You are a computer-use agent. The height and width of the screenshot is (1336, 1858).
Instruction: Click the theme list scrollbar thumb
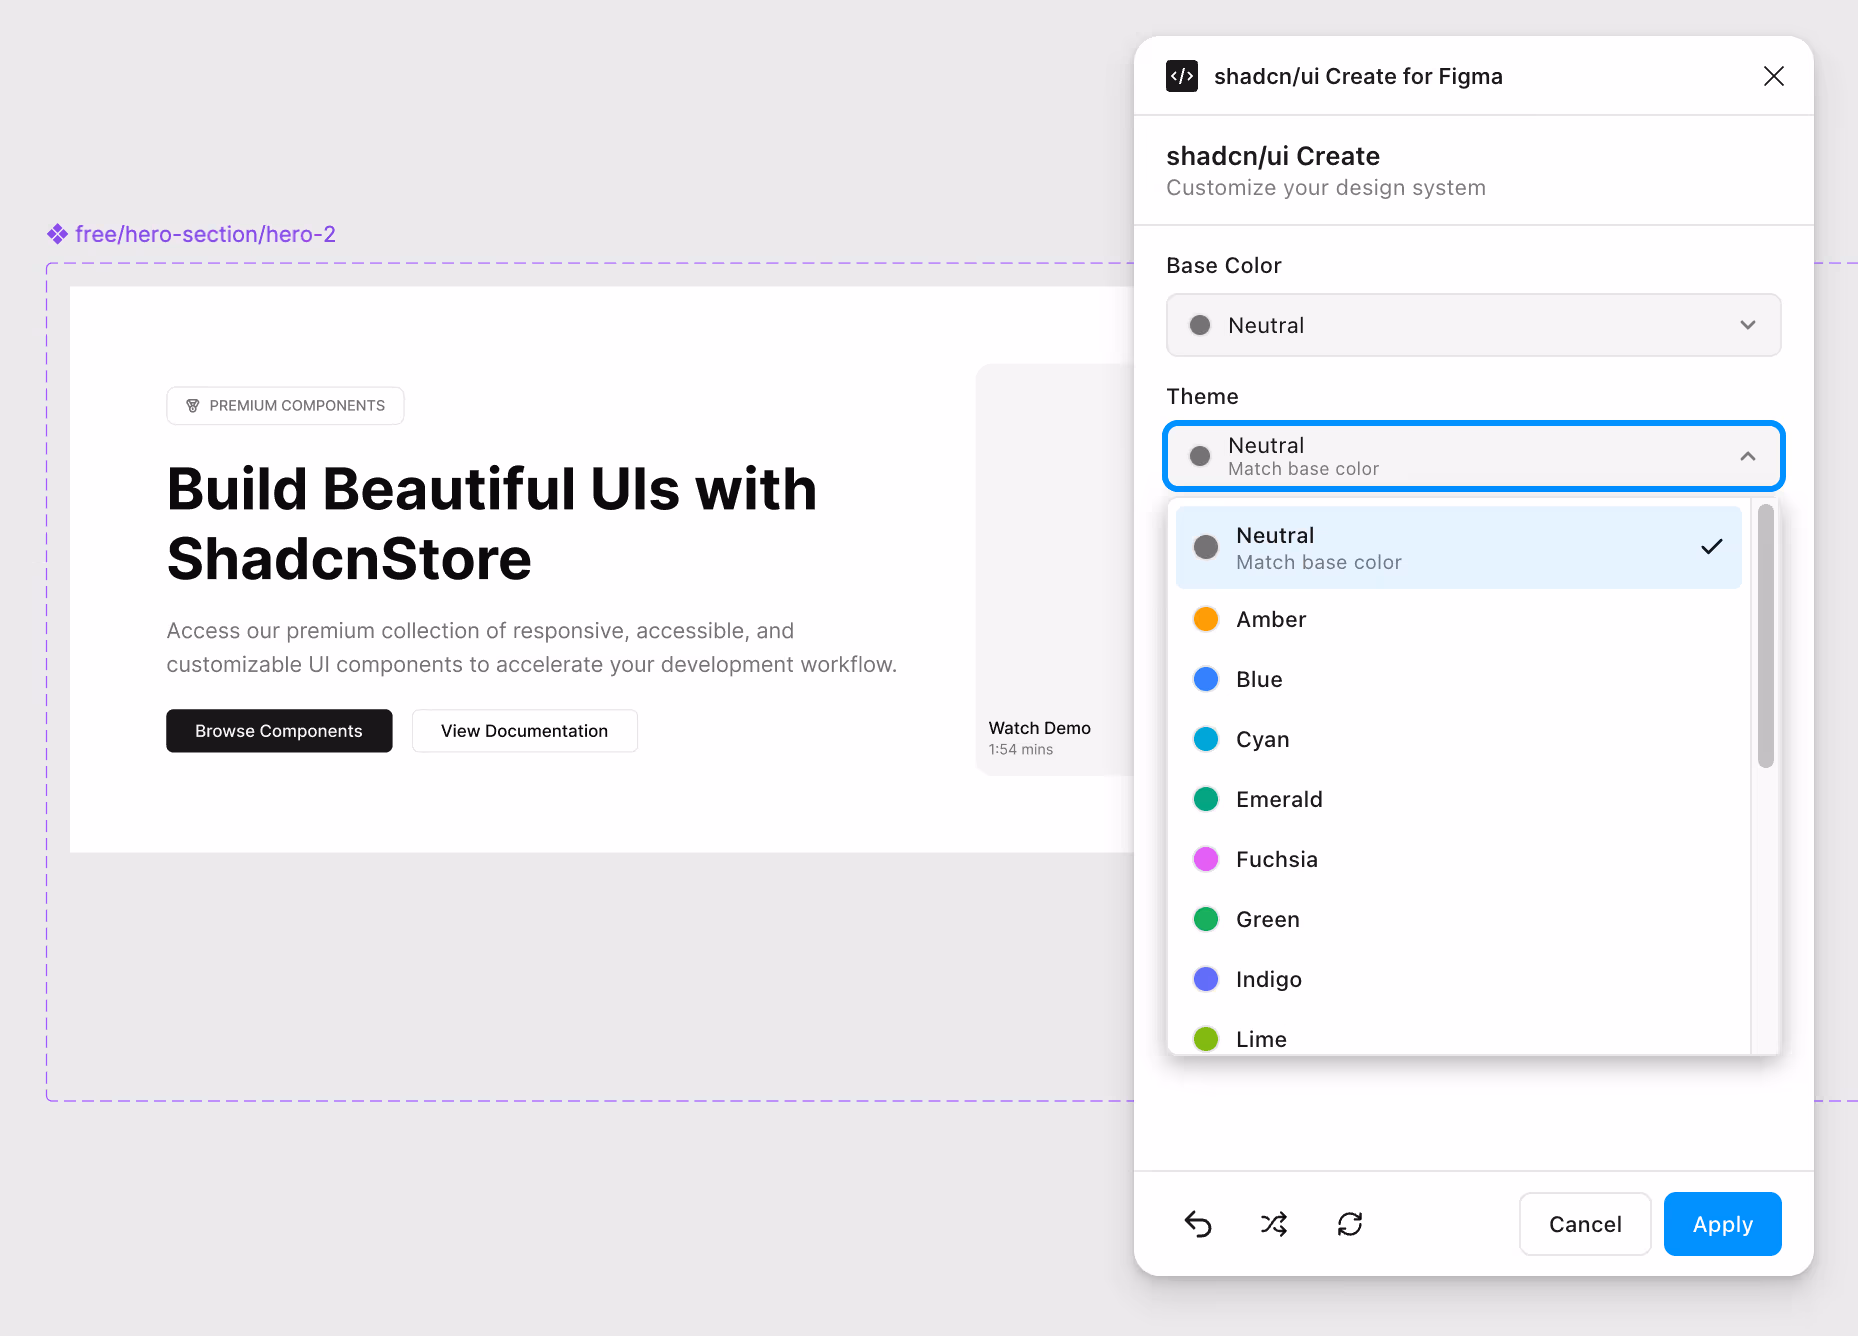[x=1766, y=636]
